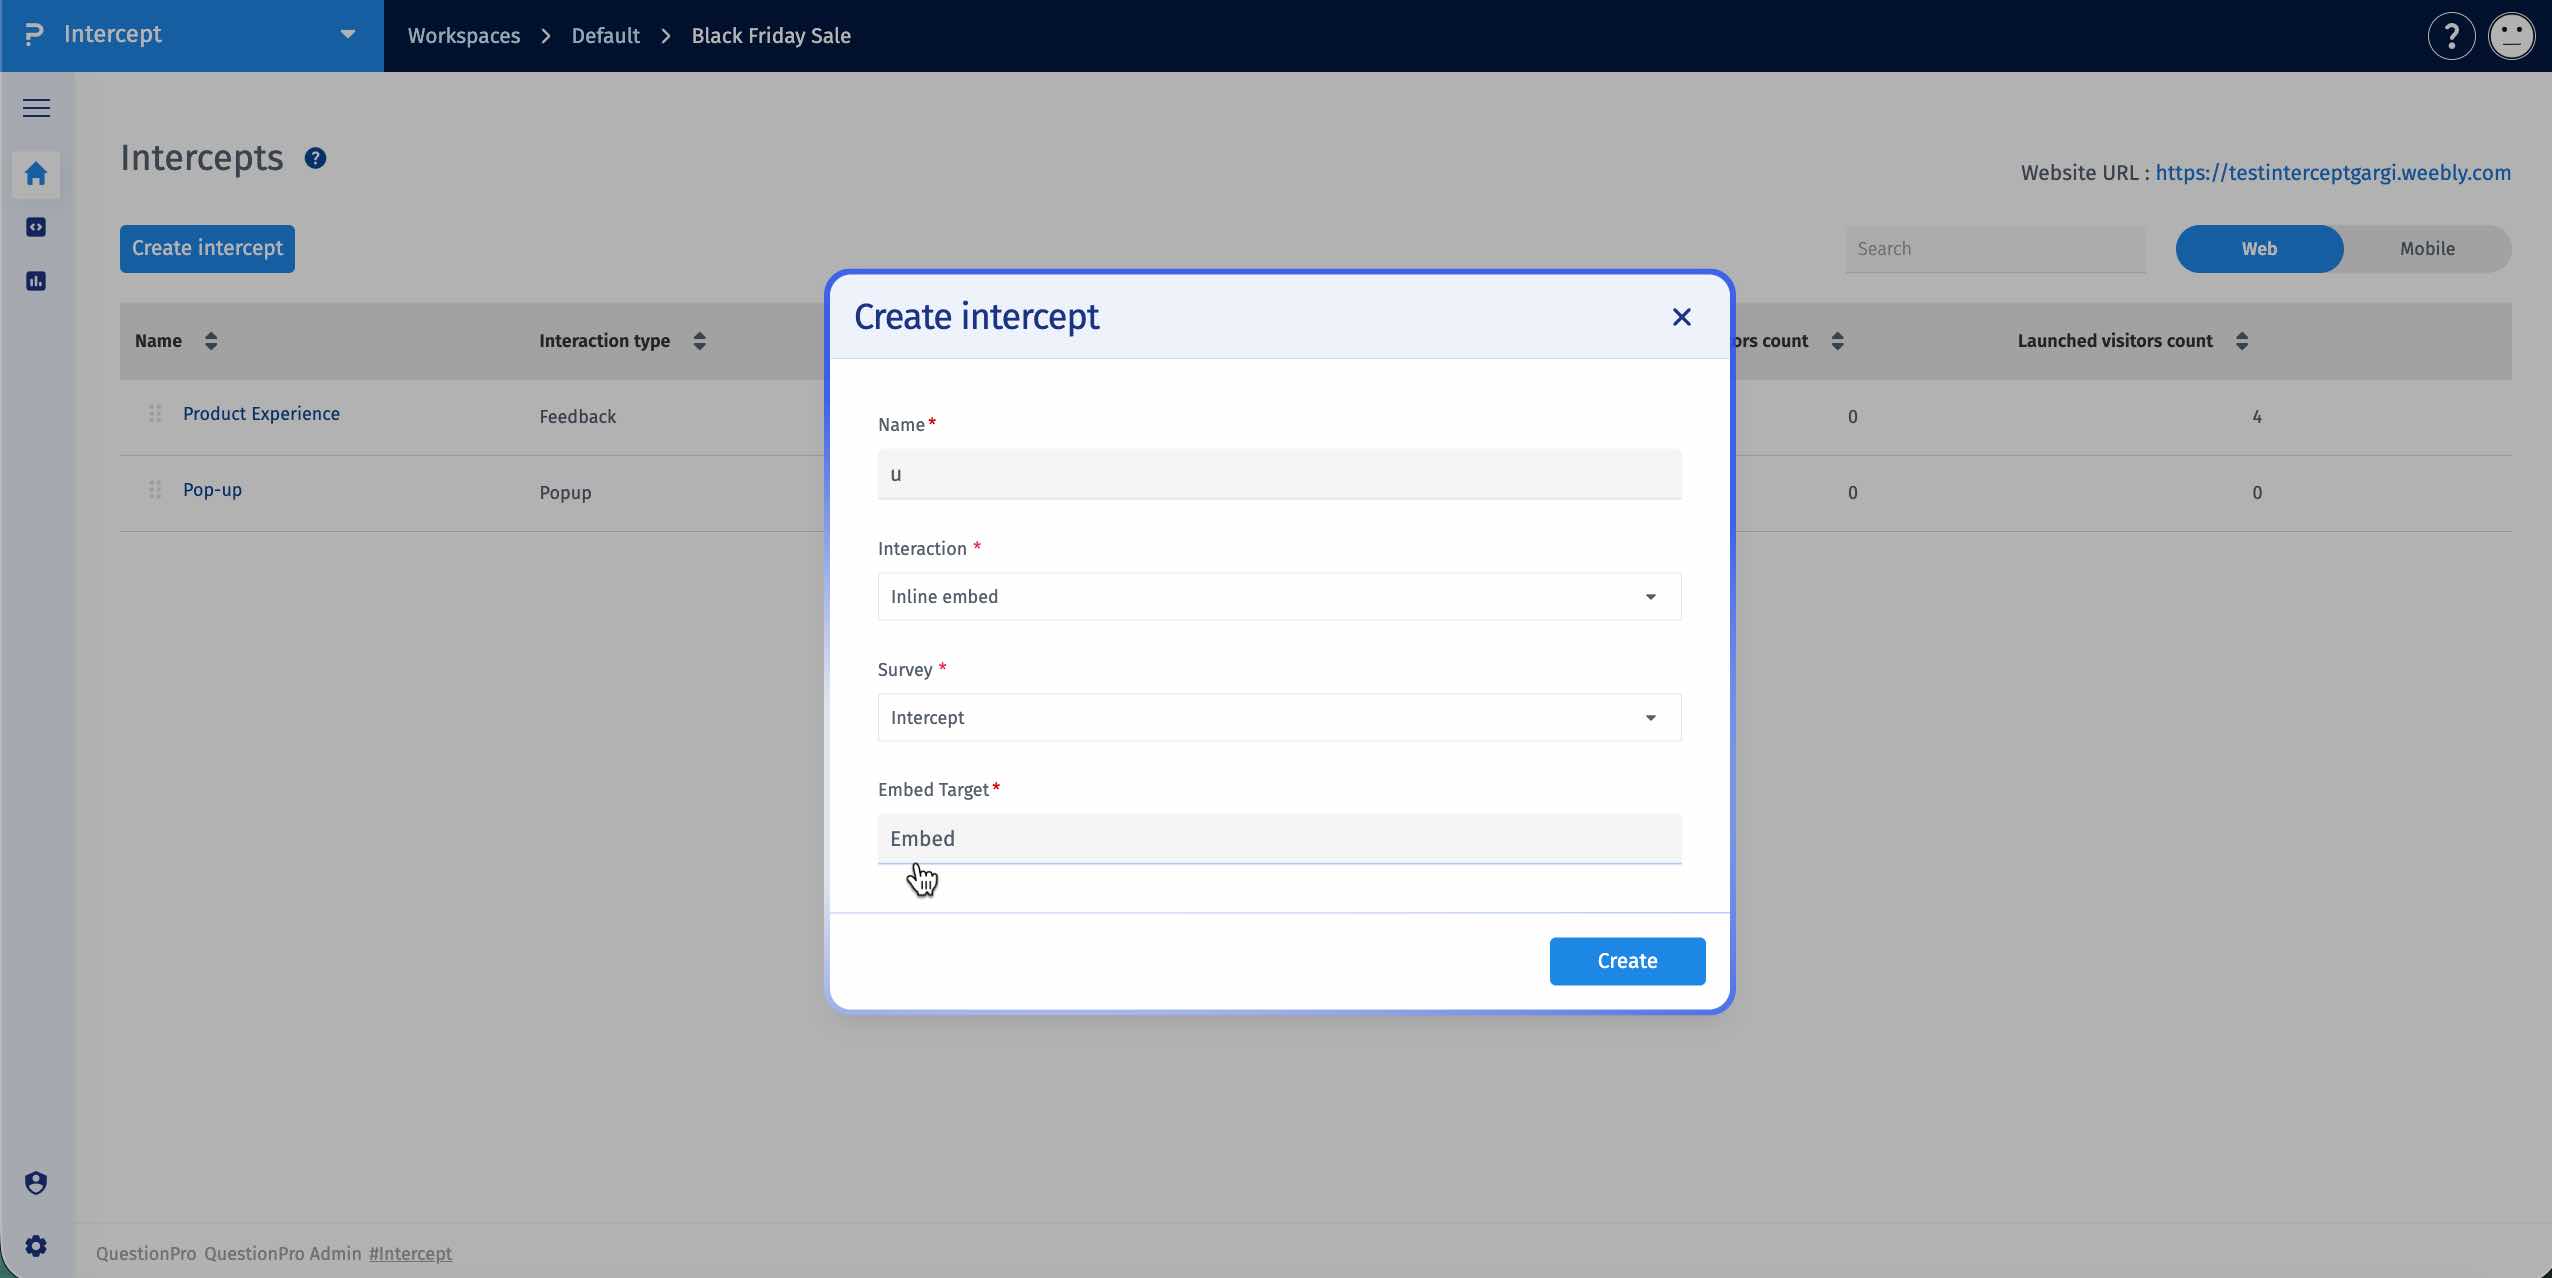Click the help question mark in header

tap(2451, 36)
